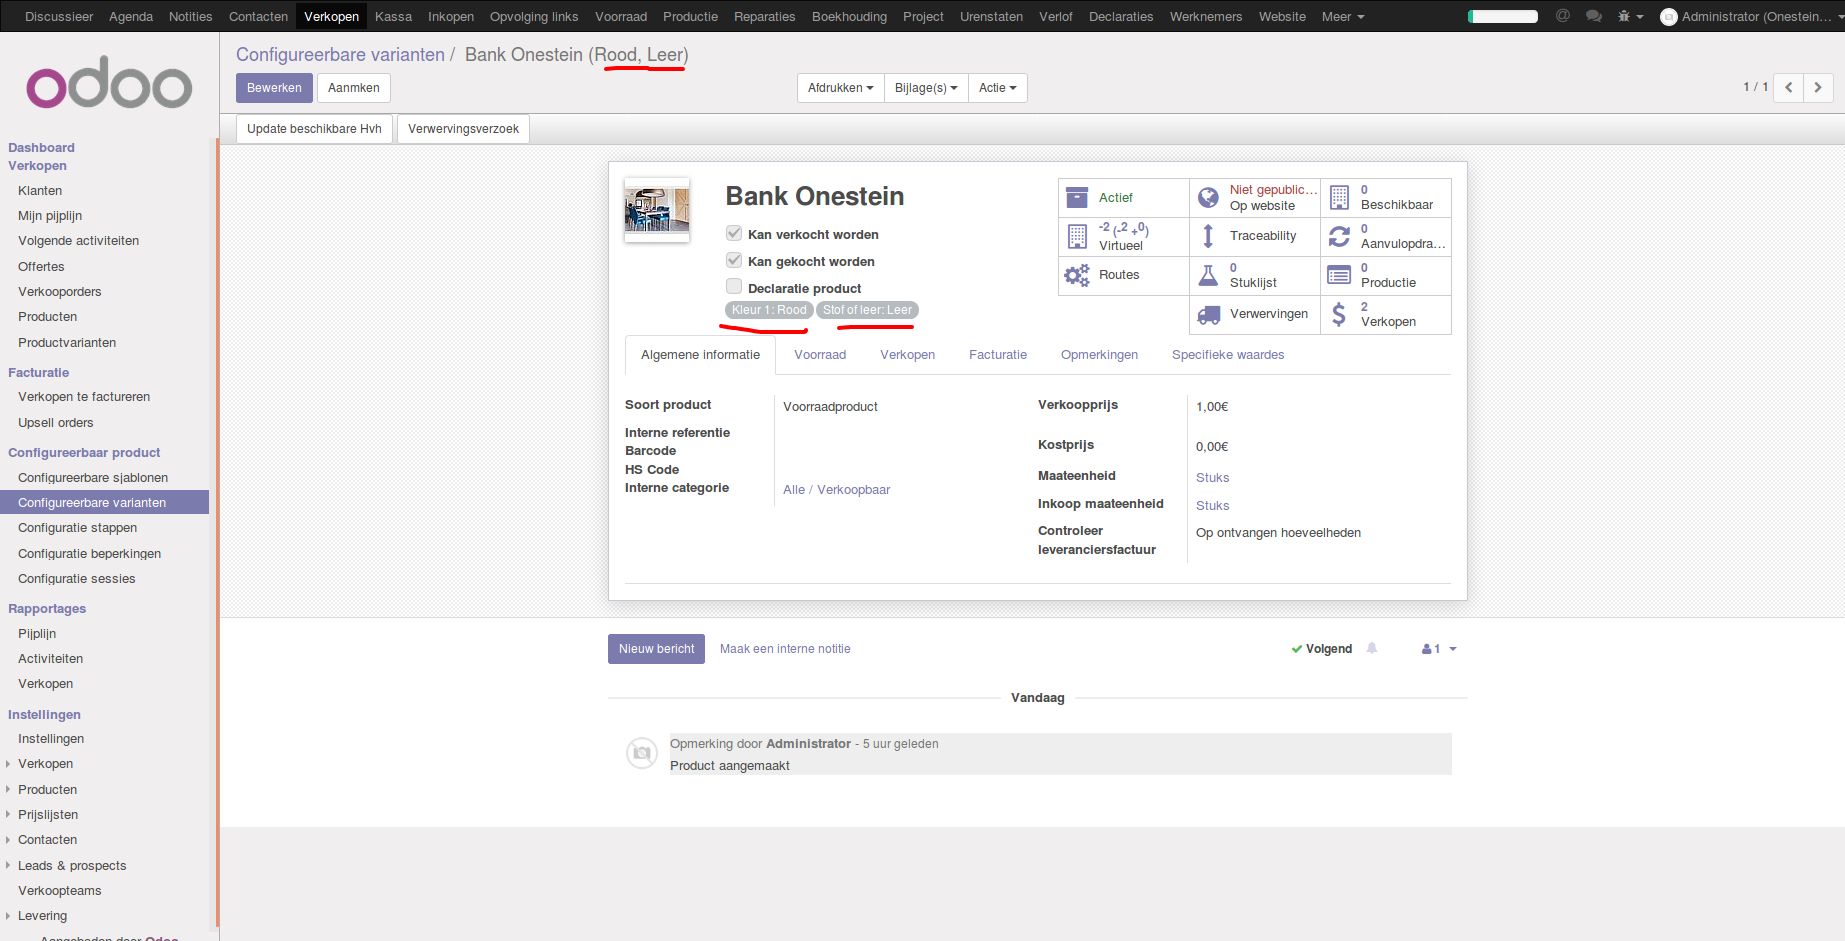Screen dimensions: 1845x941
Task: Open Routes using the gears icon
Action: coord(1077,275)
